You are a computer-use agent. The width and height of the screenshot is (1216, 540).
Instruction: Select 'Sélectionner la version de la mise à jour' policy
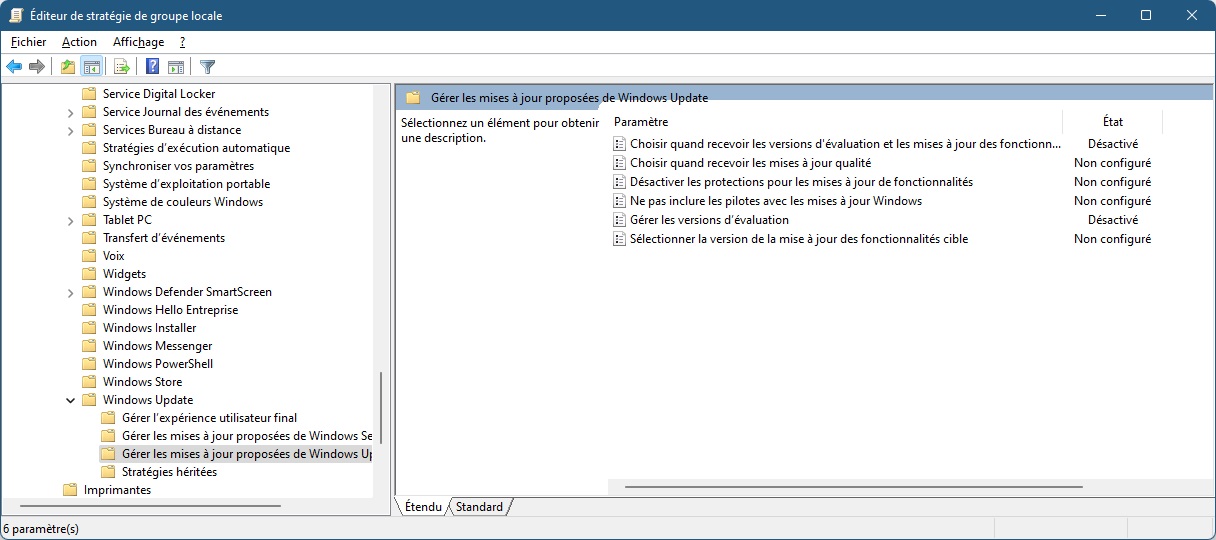pos(799,239)
